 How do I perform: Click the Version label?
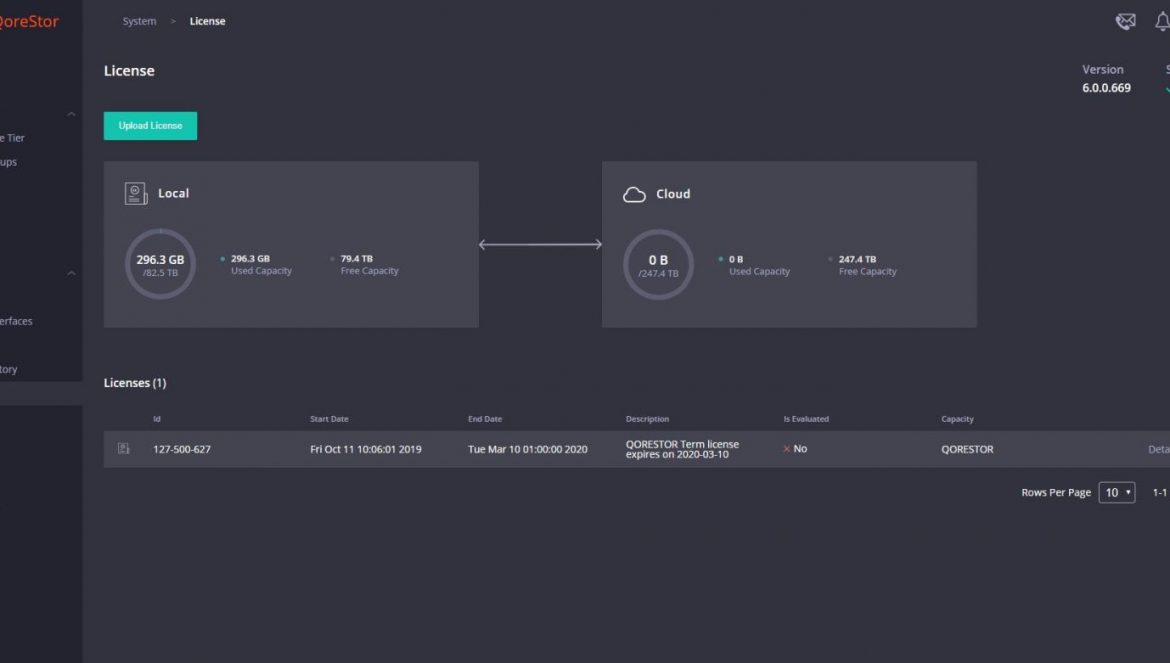click(x=1103, y=69)
